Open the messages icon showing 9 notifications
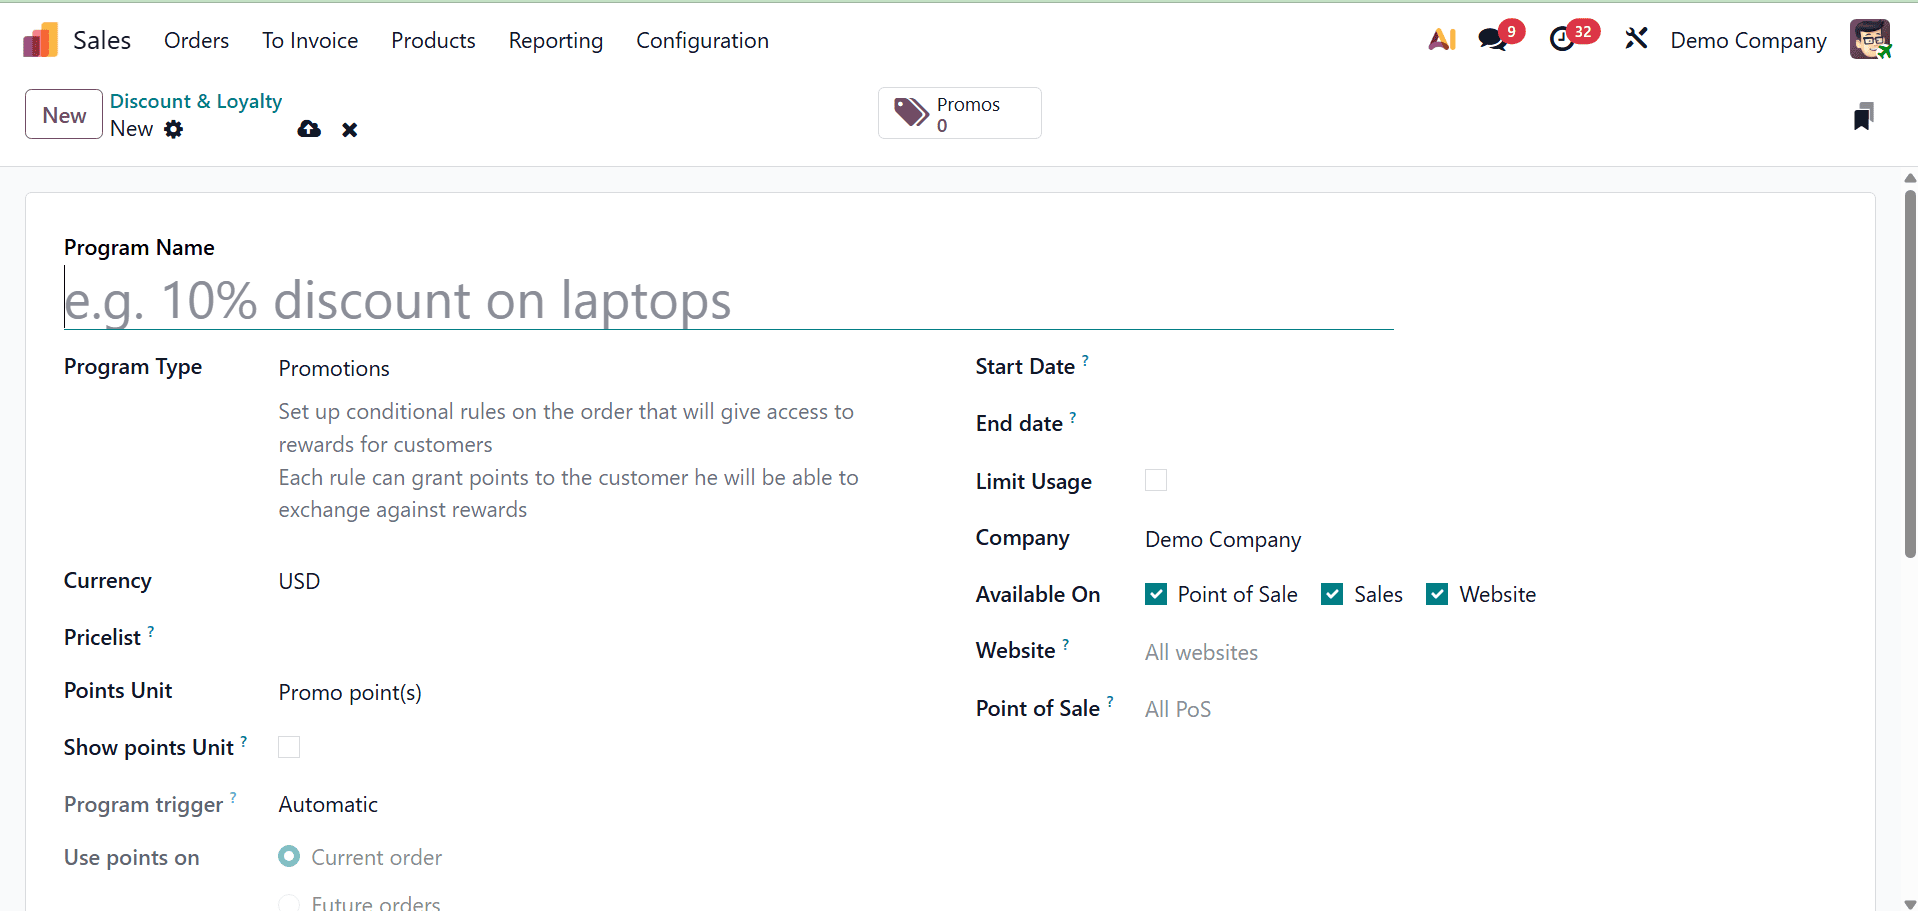This screenshot has height=911, width=1918. coord(1494,38)
